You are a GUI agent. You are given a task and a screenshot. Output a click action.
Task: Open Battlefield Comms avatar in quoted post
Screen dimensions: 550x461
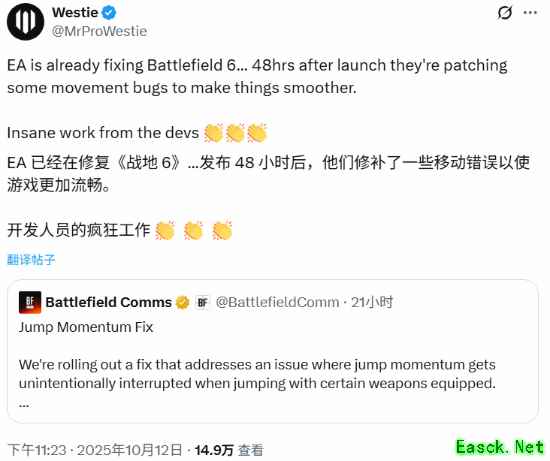click(x=30, y=302)
